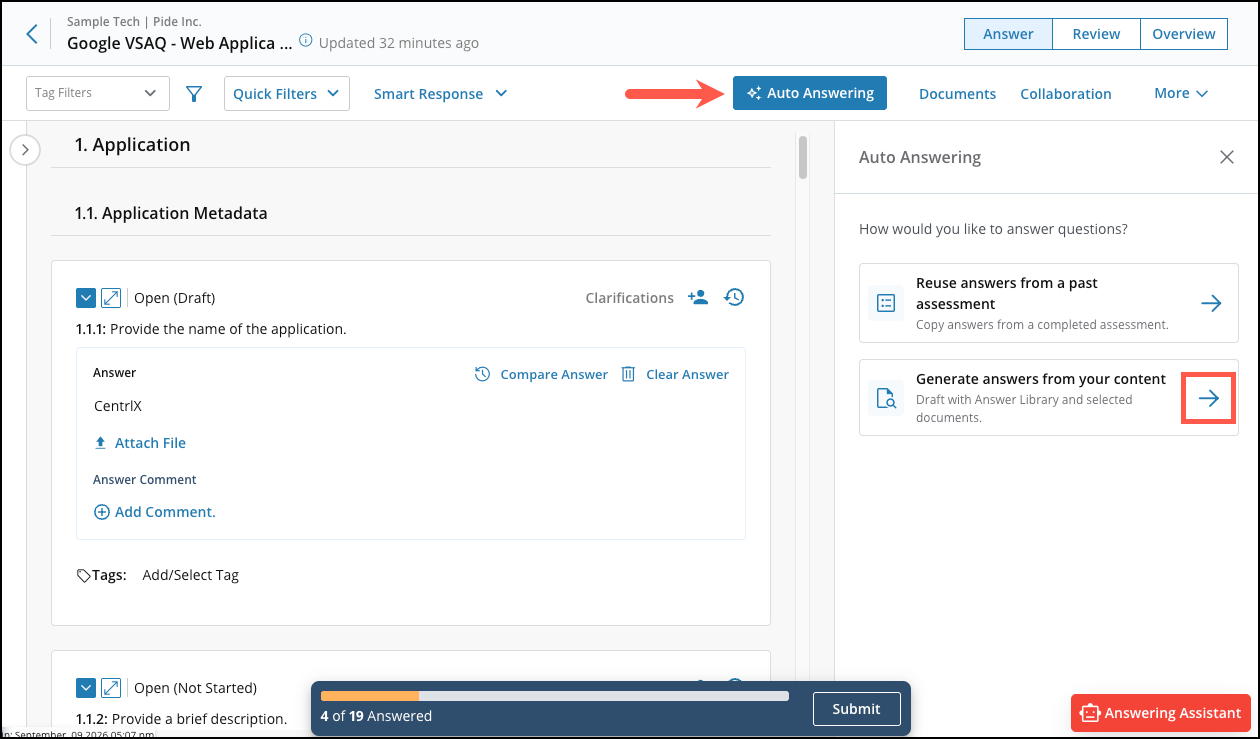1260x739 pixels.
Task: Click the funnel filter icon
Action: pyautogui.click(x=194, y=93)
